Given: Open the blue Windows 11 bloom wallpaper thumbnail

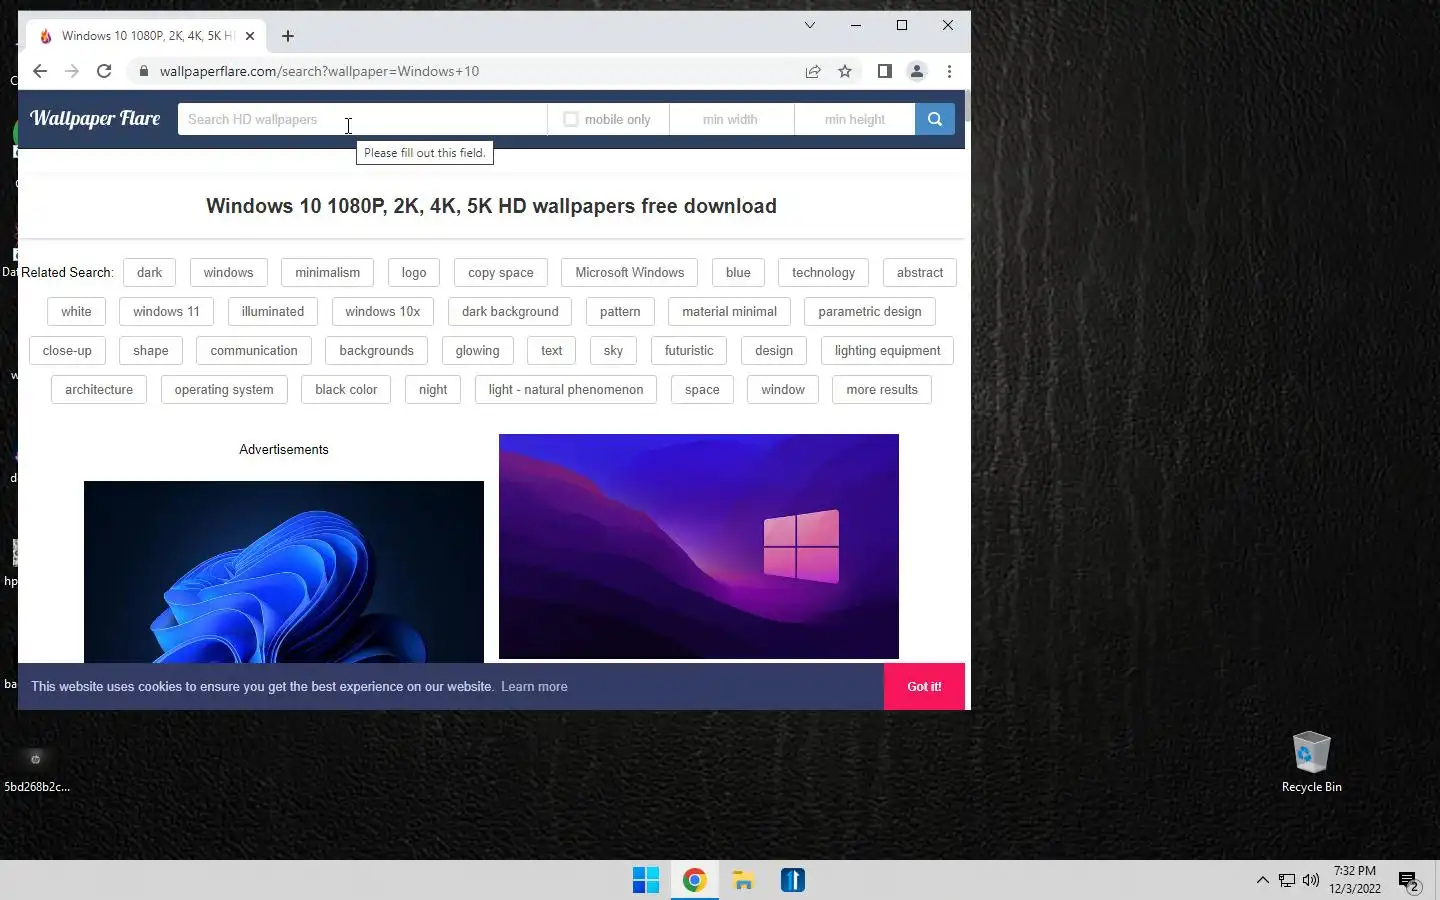Looking at the screenshot, I should point(284,572).
